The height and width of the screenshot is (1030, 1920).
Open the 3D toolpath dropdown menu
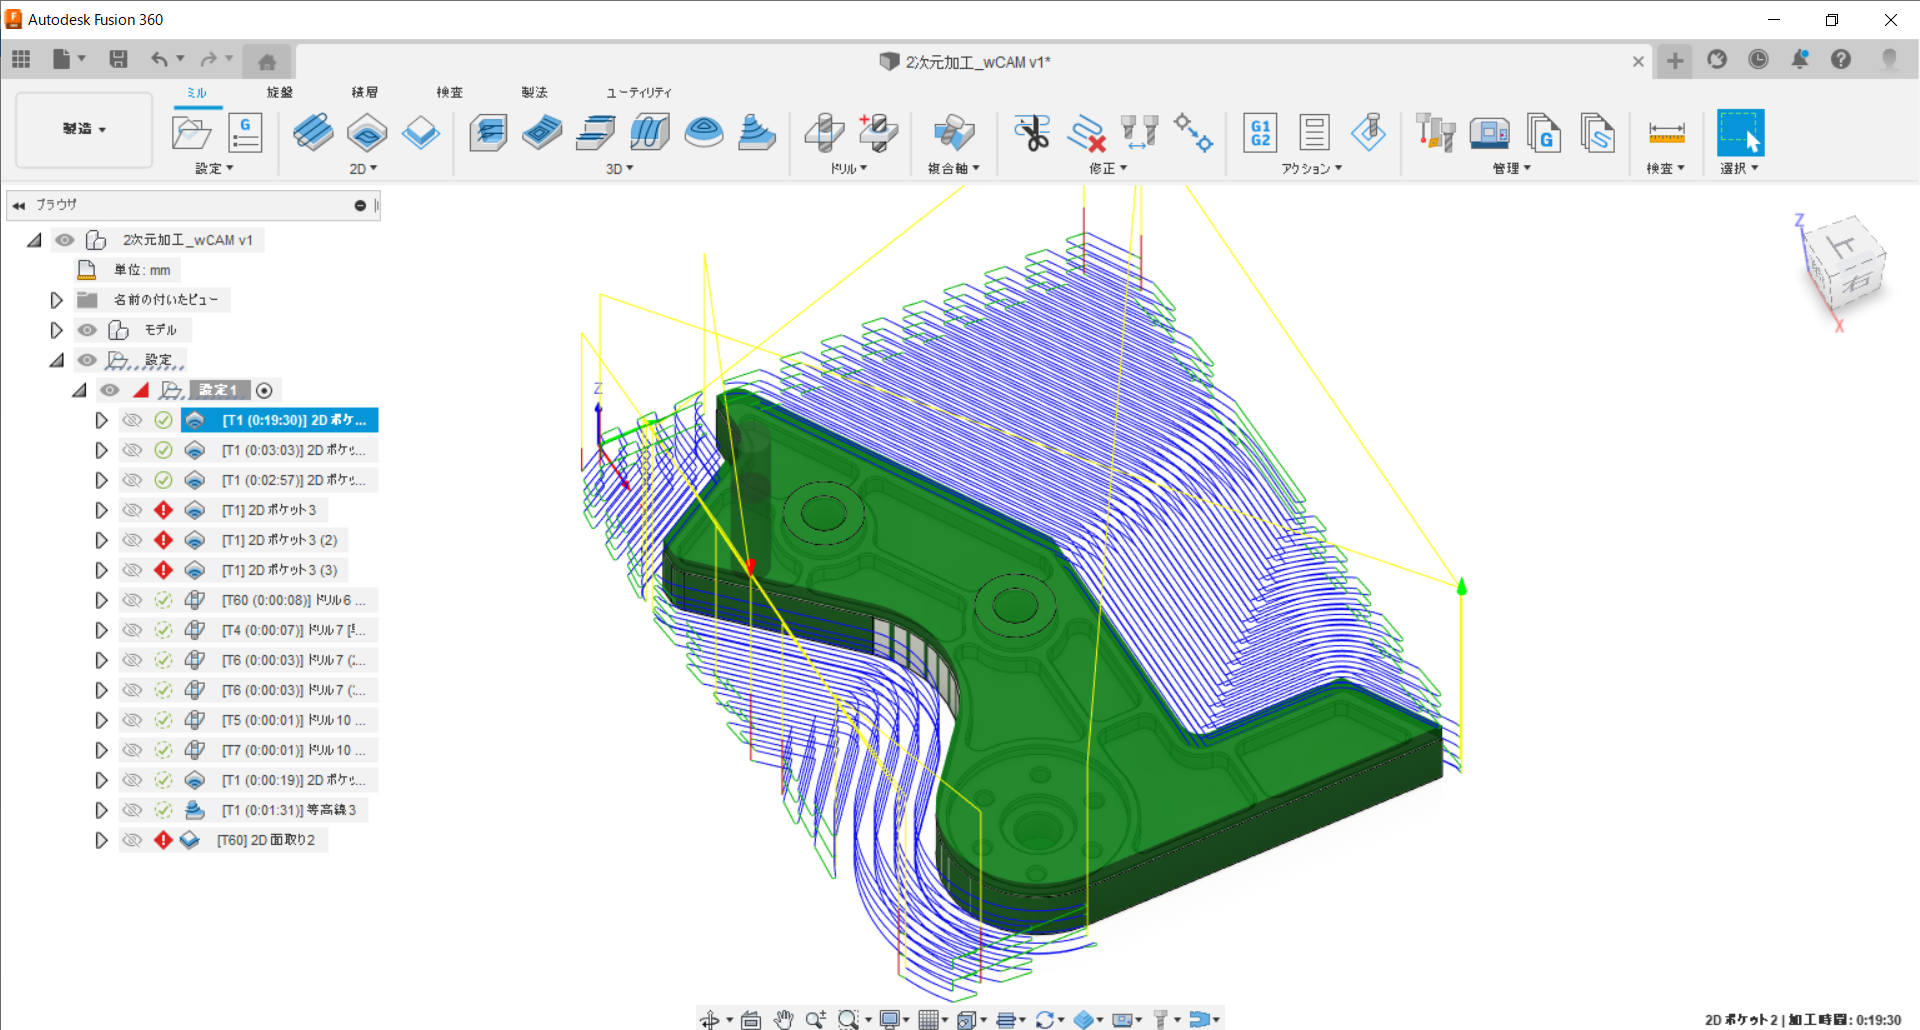pyautogui.click(x=619, y=169)
